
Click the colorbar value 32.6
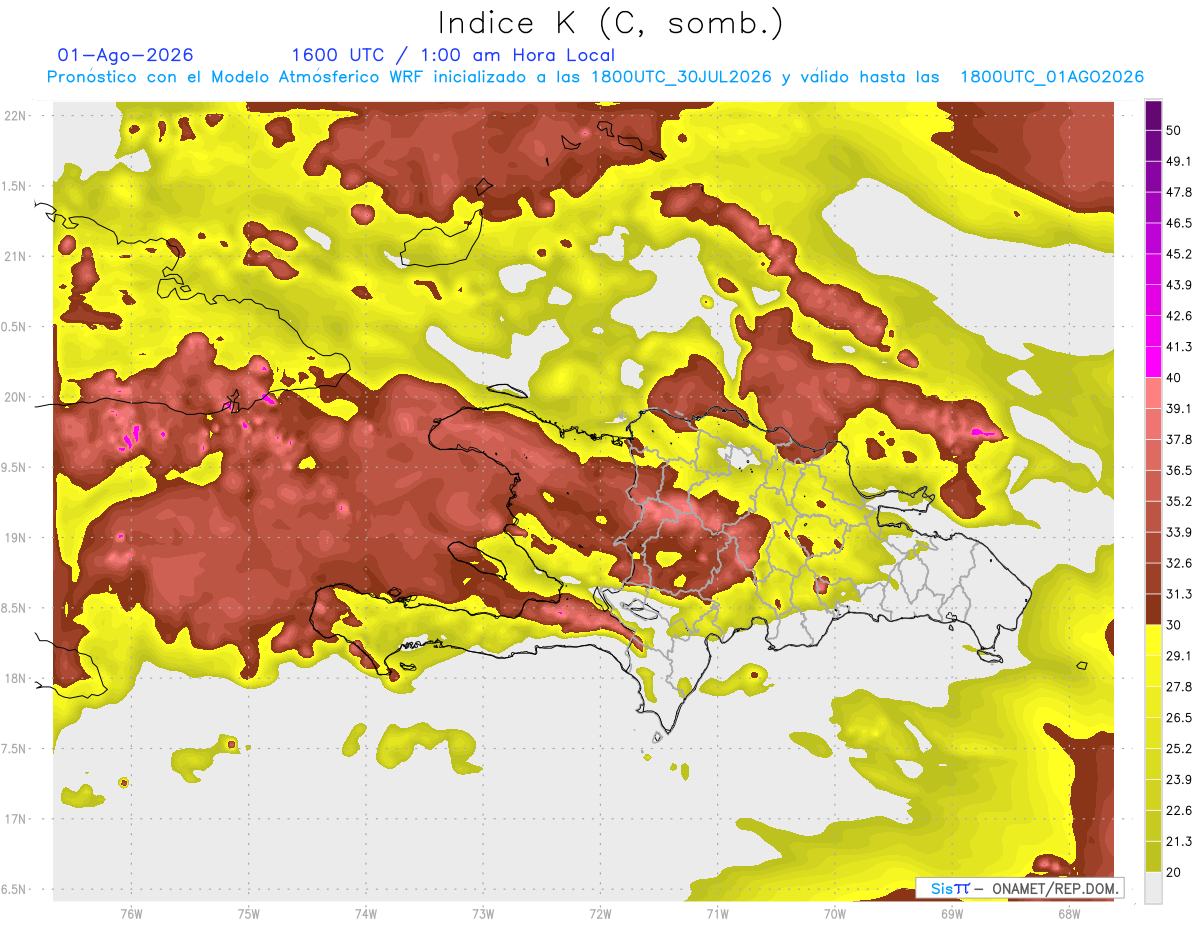click(1179, 563)
